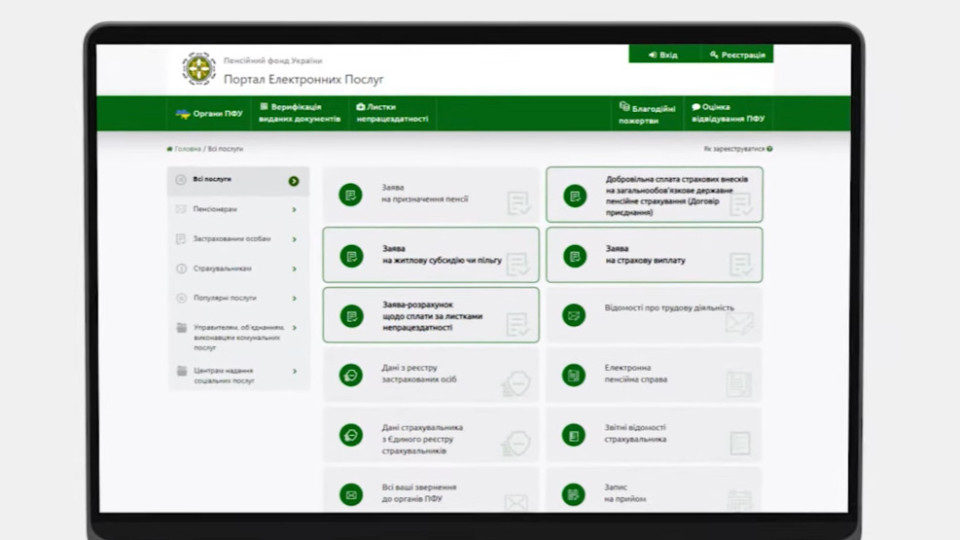Click green icon of Дані з реєстру застрахованих осіб
Screen dimensions: 960x540
(x=351, y=375)
